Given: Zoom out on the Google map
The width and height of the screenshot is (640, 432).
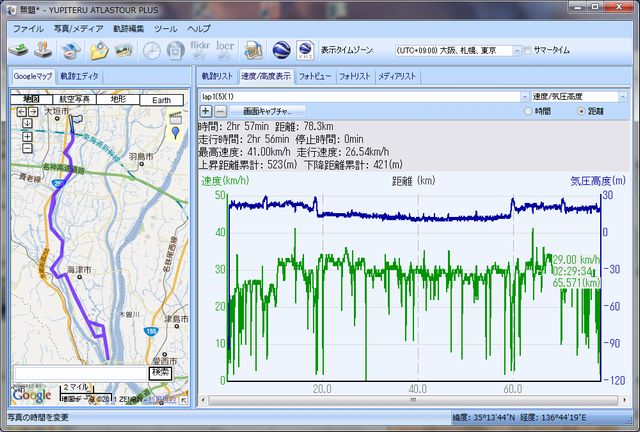Looking at the screenshot, I should click(27, 148).
